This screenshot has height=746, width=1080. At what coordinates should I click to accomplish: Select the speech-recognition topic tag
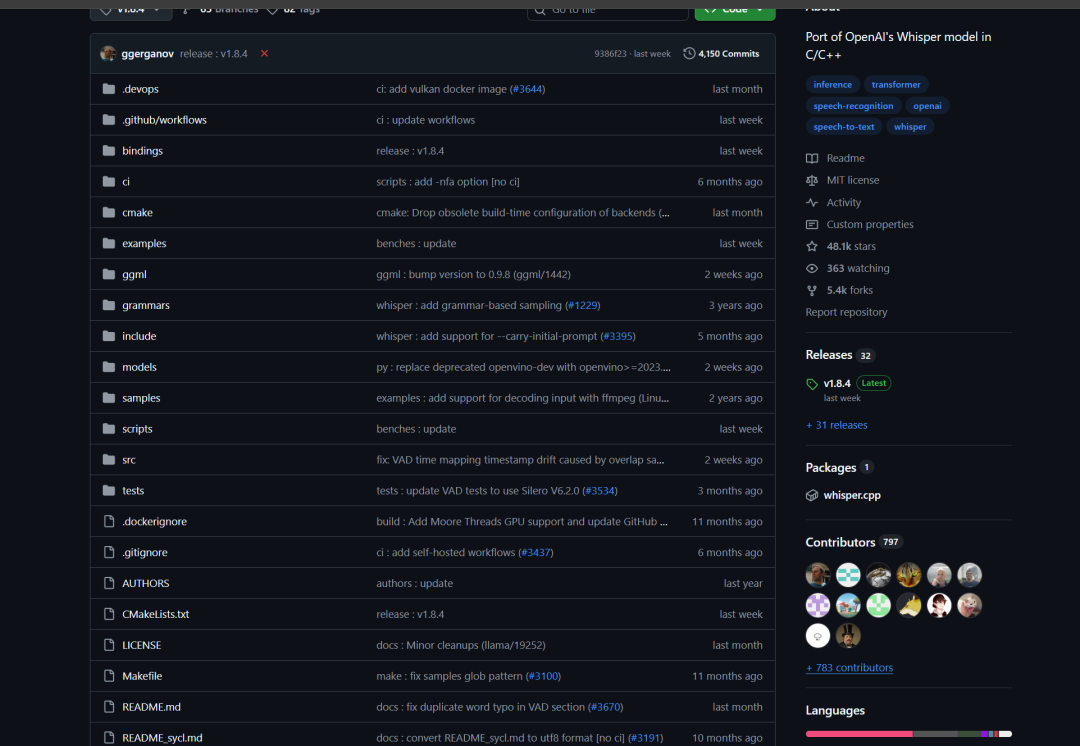[x=853, y=106]
